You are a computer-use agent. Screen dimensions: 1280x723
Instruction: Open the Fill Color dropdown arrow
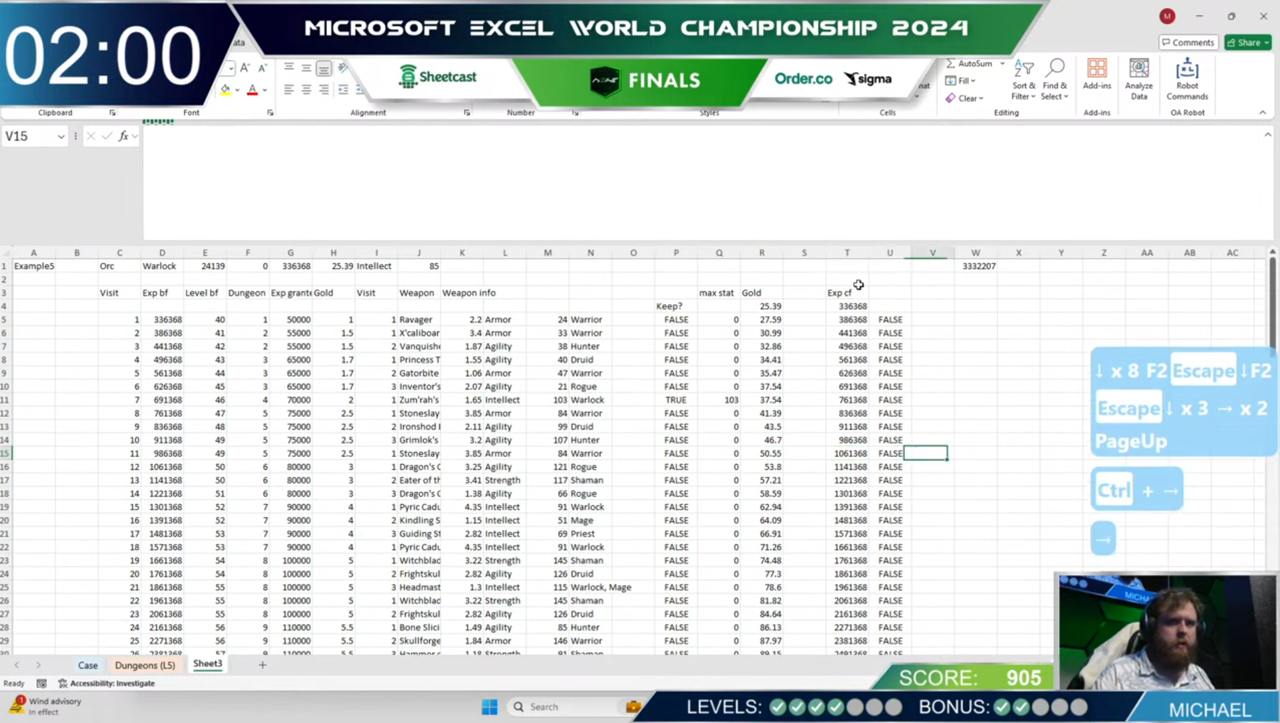click(238, 90)
